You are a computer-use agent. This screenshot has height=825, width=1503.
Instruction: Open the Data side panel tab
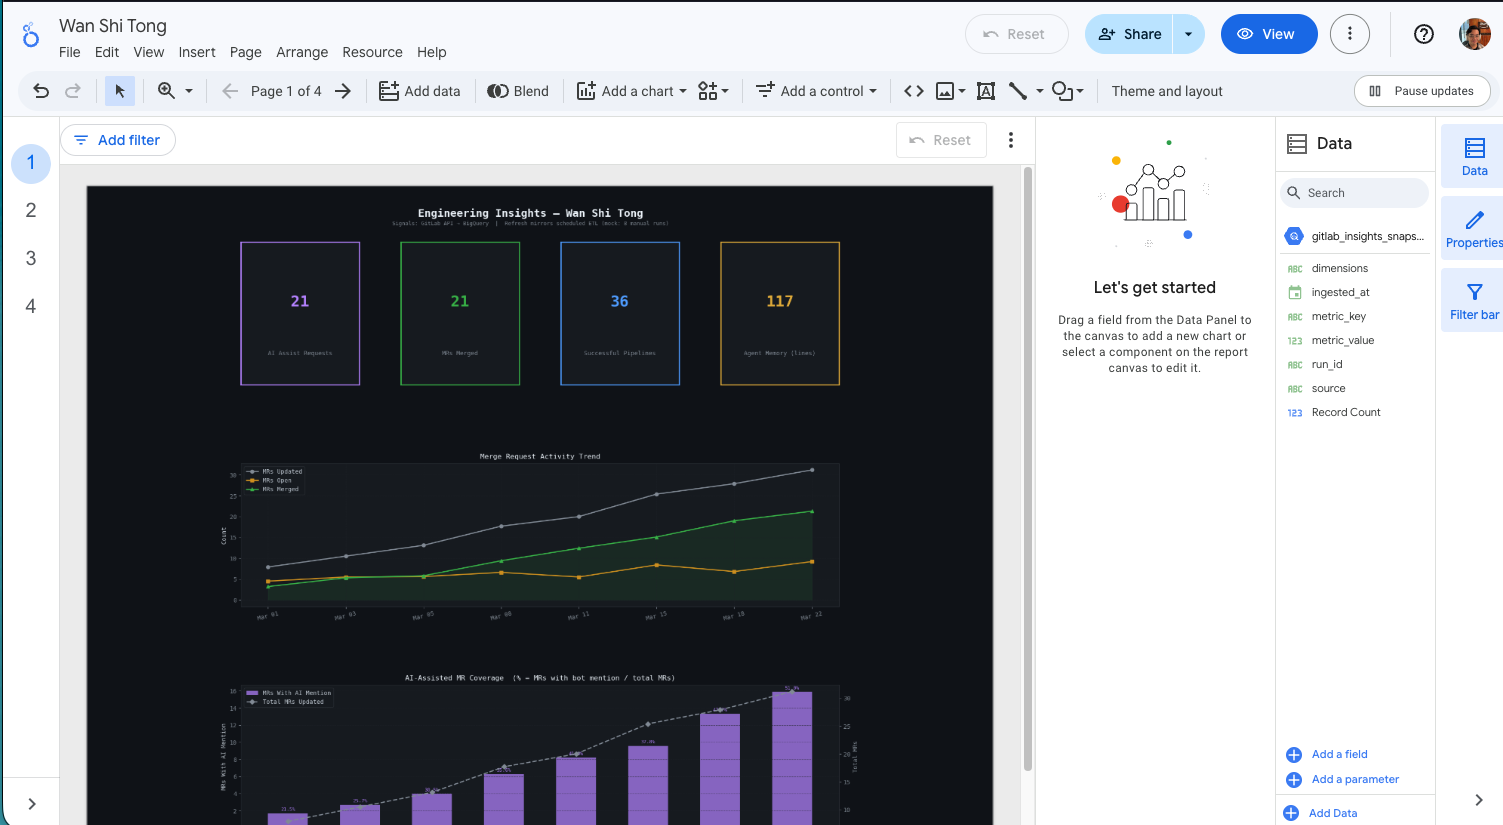point(1474,156)
